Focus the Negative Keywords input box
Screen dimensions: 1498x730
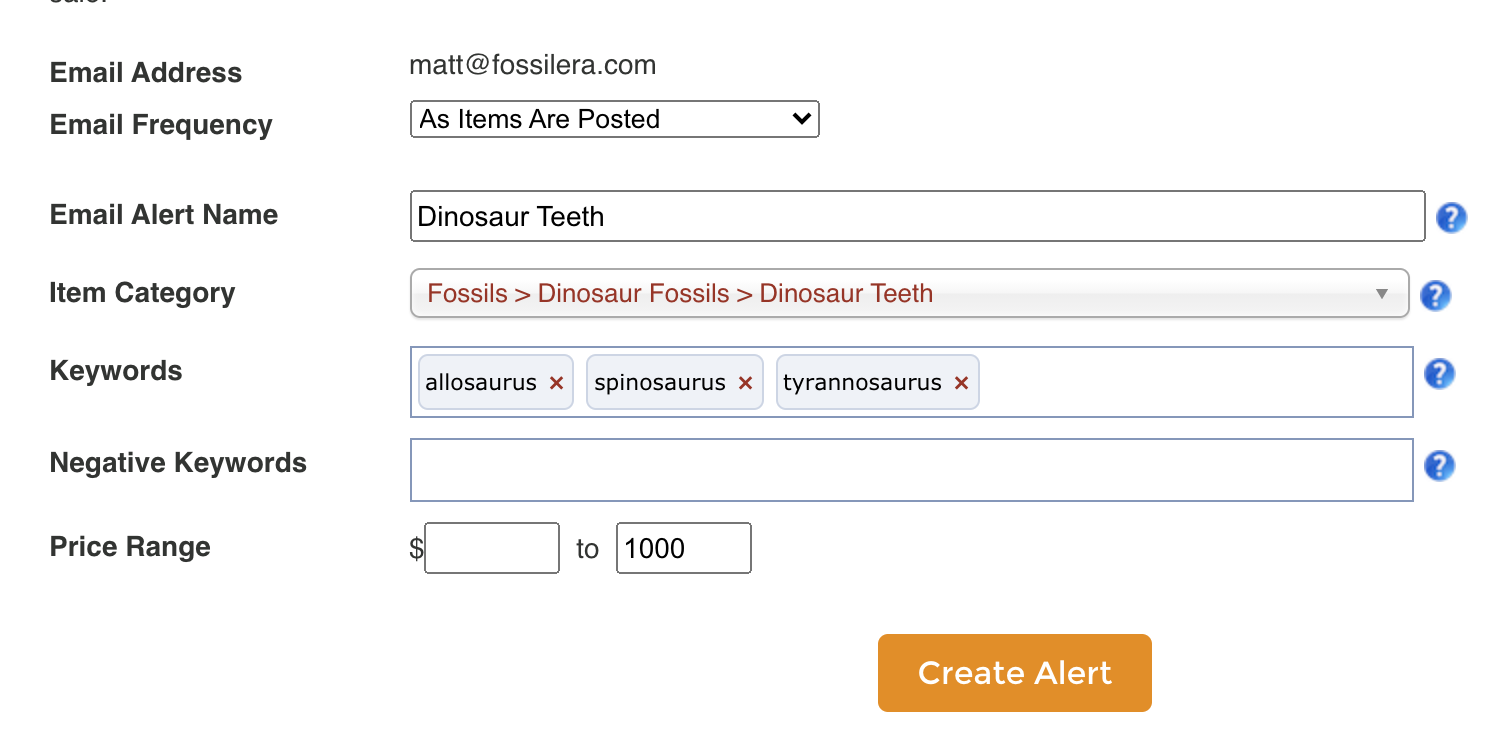[x=910, y=470]
